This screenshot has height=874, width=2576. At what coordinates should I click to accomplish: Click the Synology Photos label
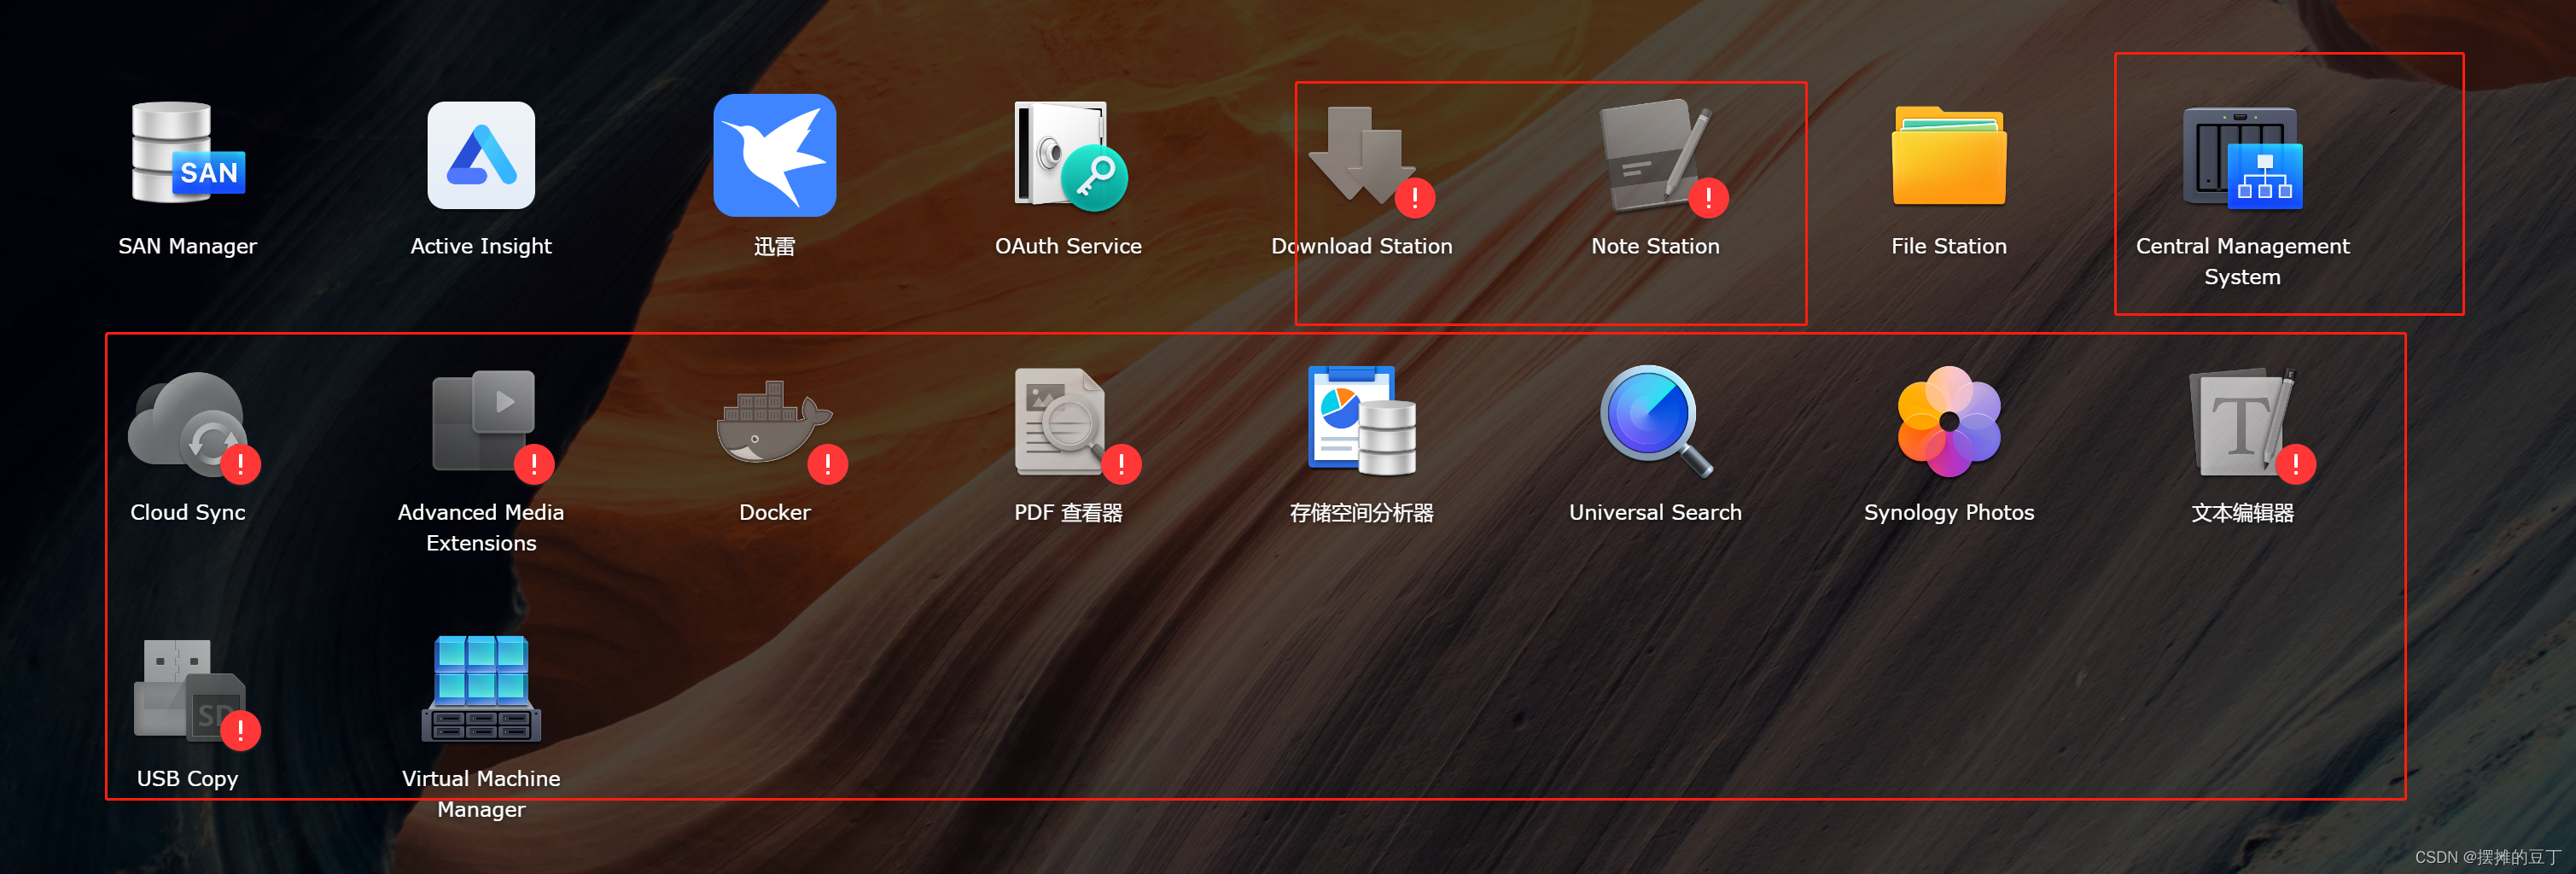pos(1949,512)
